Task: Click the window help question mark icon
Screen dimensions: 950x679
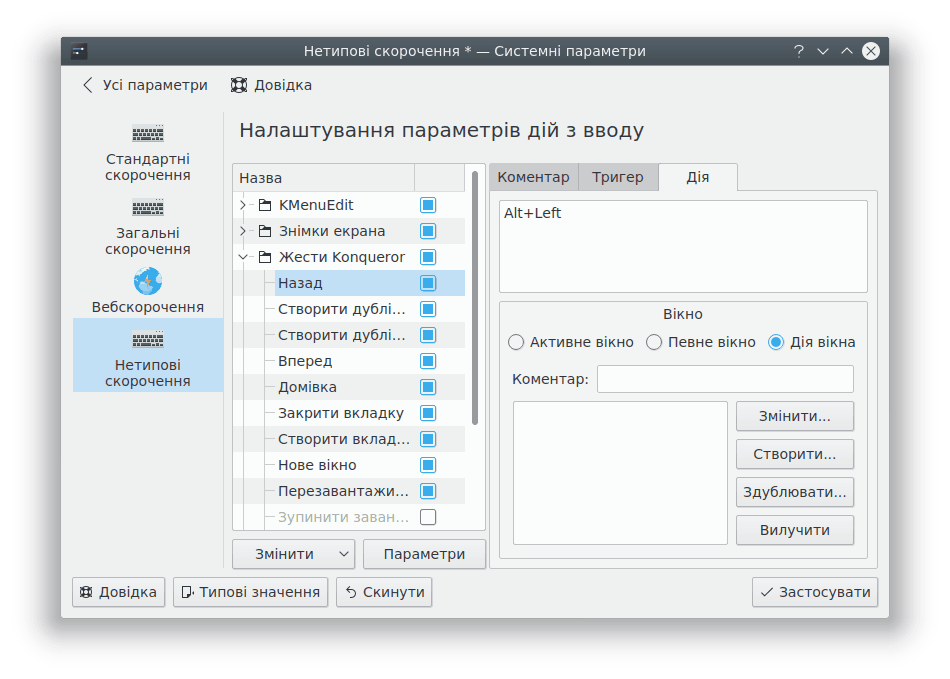Action: [x=799, y=51]
